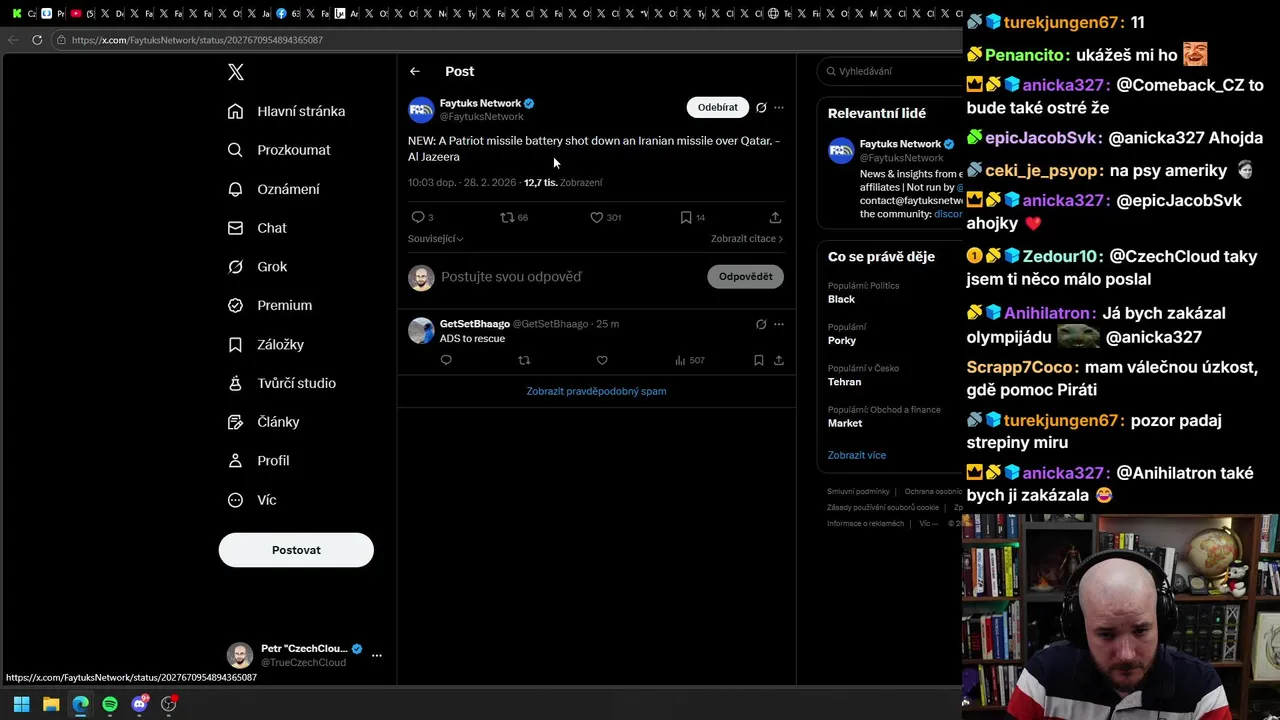Open the trending topic Black
The width and height of the screenshot is (1280, 720).
(841, 299)
